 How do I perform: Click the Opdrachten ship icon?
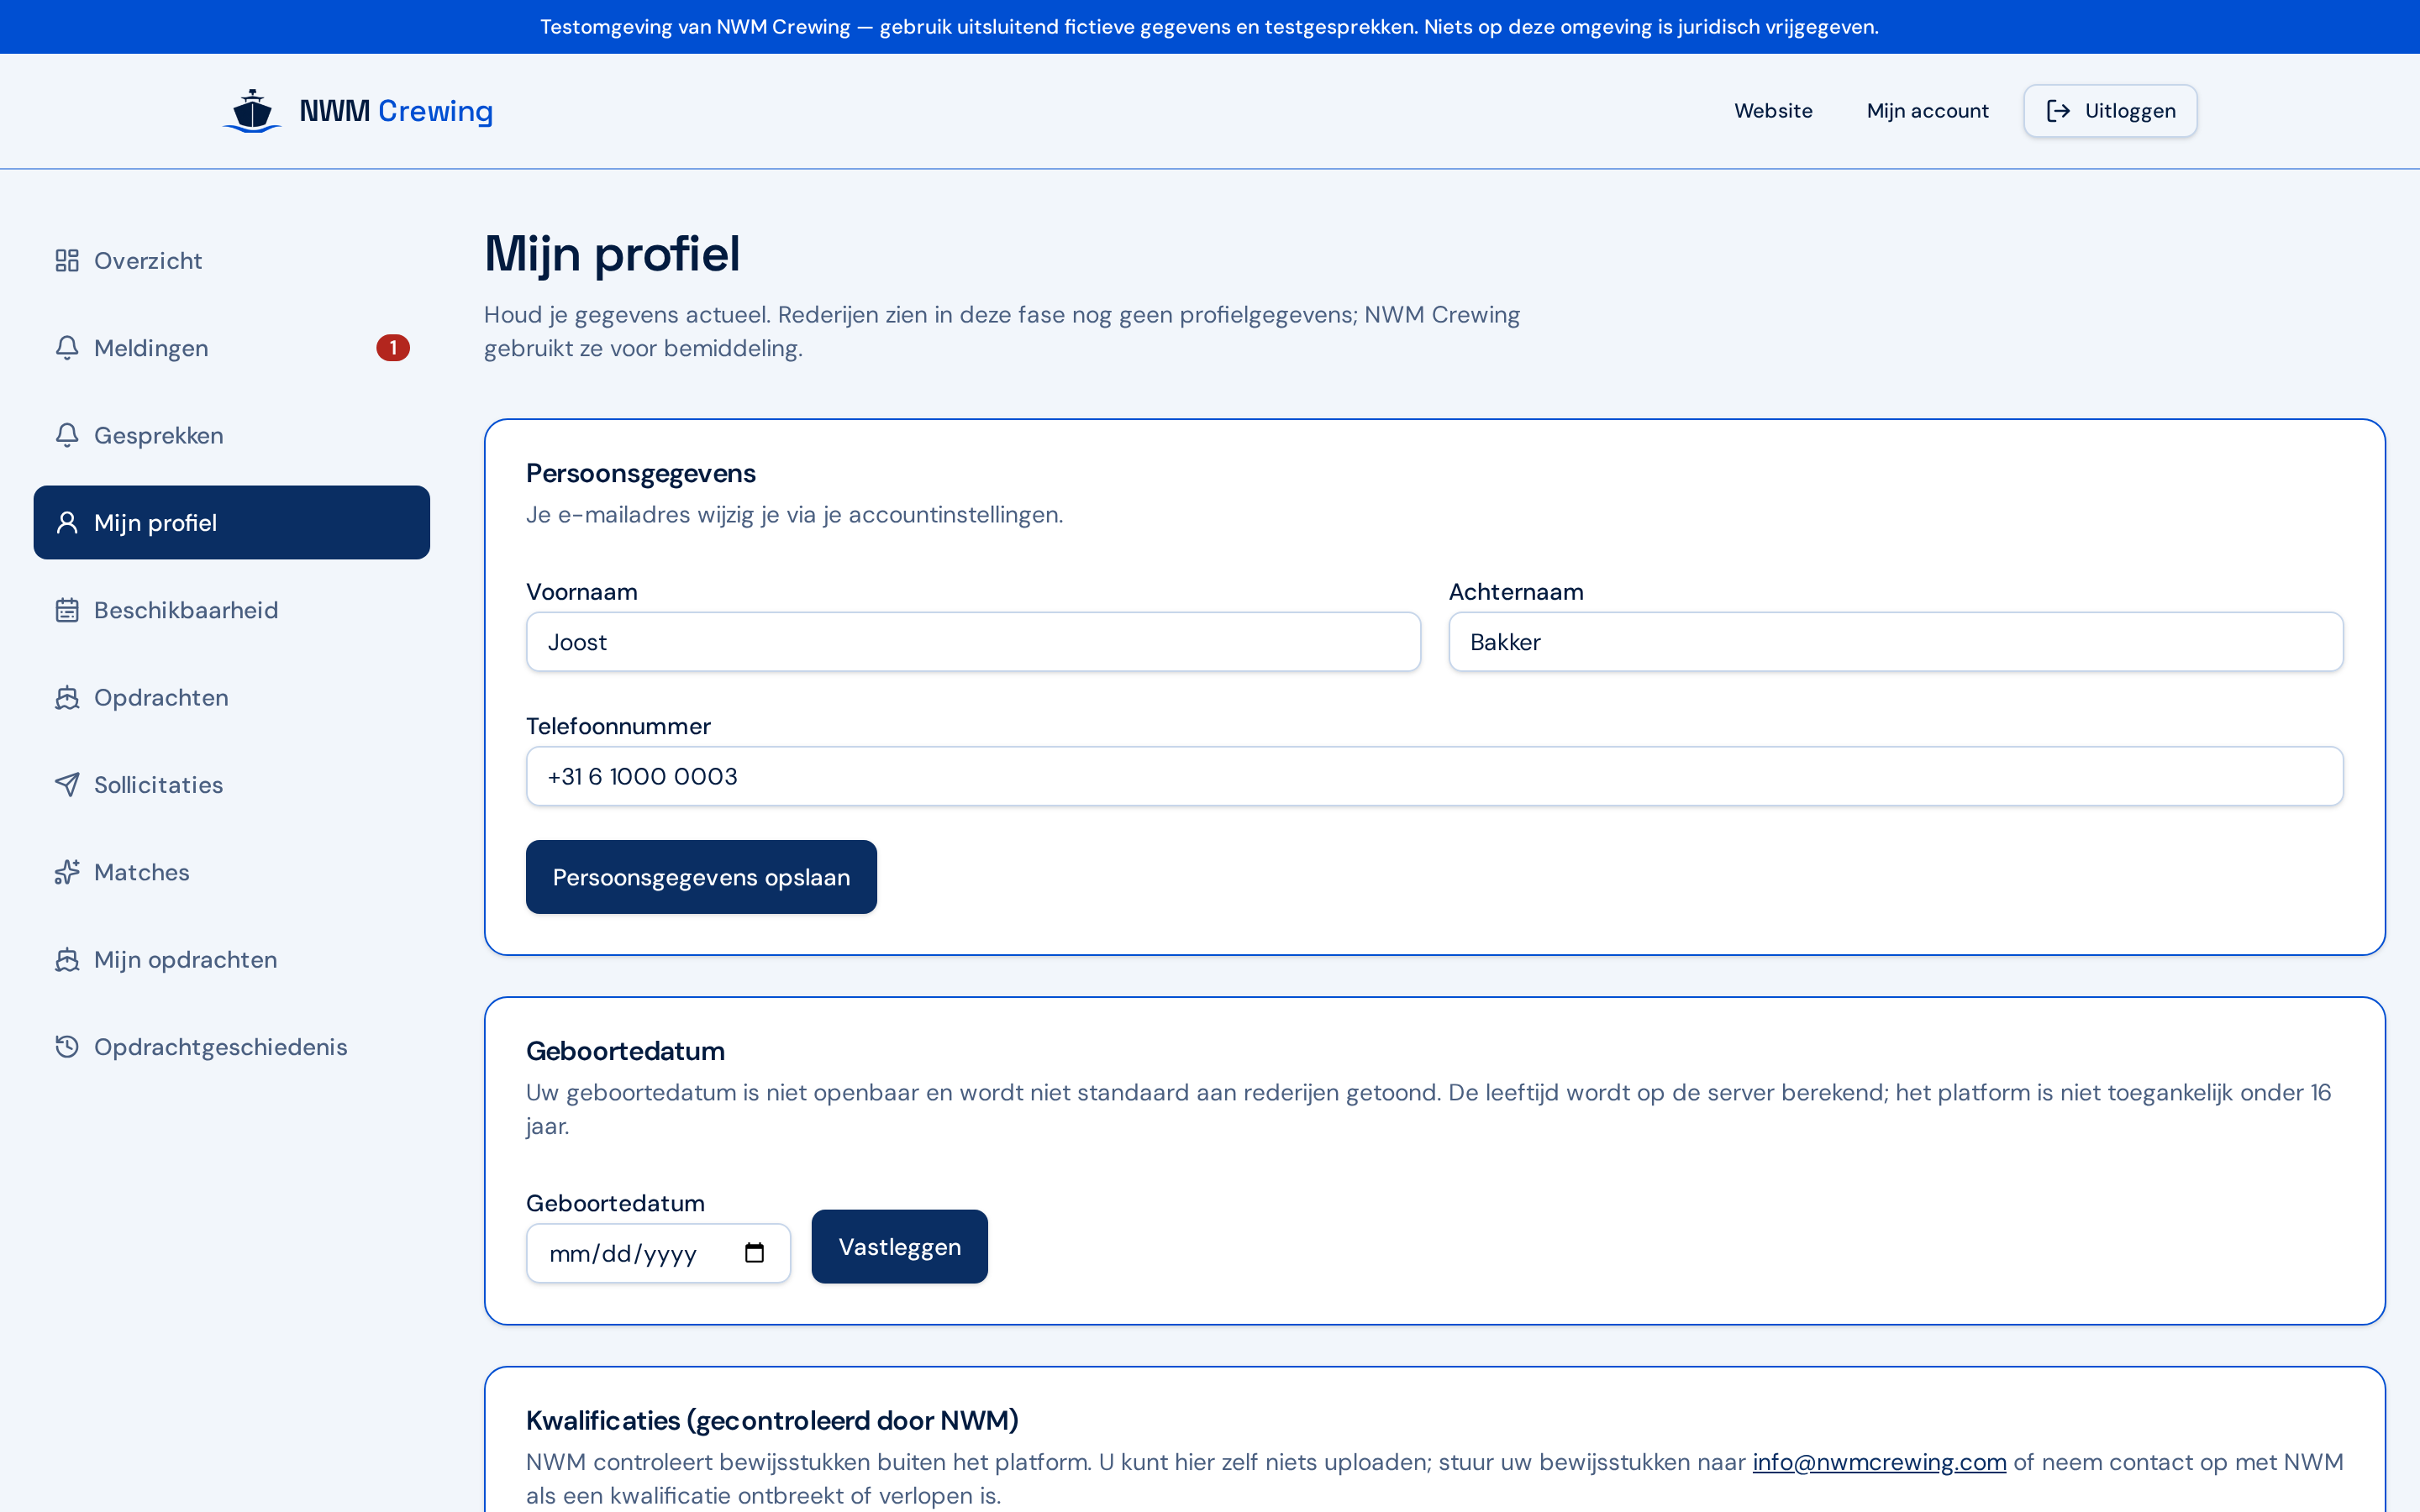[x=67, y=697]
